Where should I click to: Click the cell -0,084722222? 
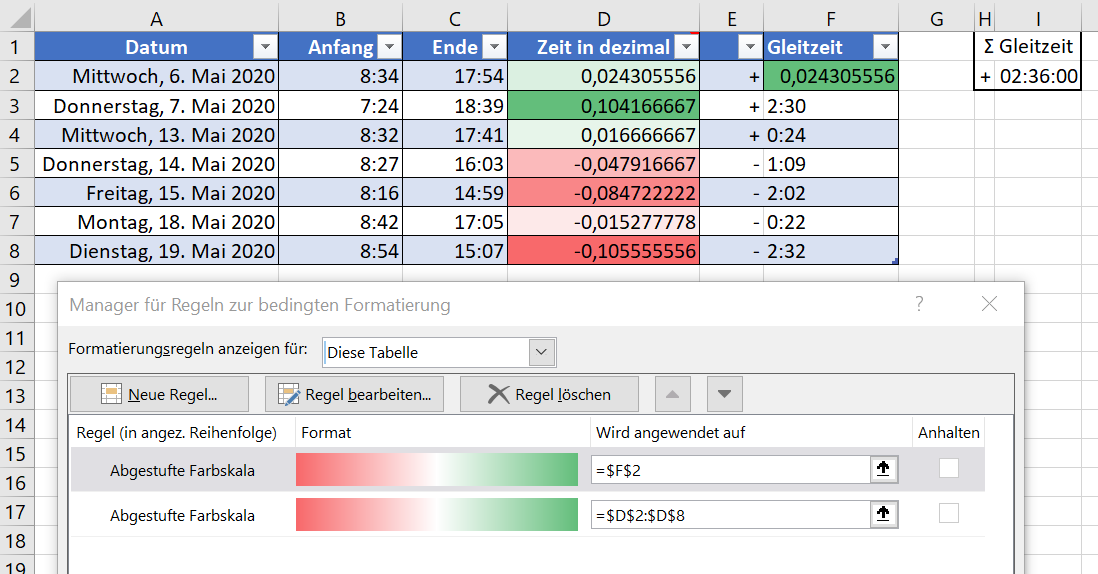604,192
